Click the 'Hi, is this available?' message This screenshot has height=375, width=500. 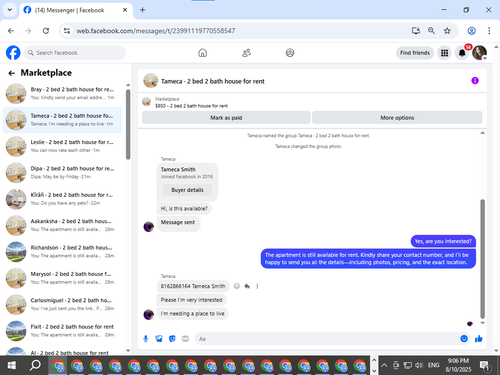pos(184,209)
